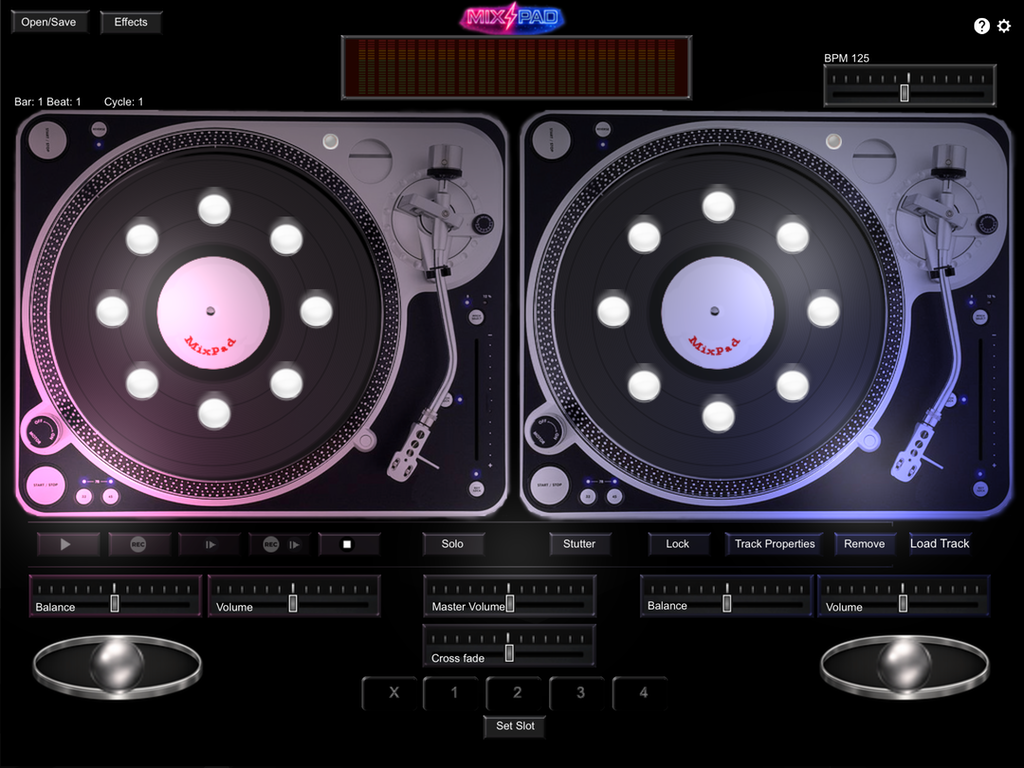Click the Load Track button

[x=940, y=543]
